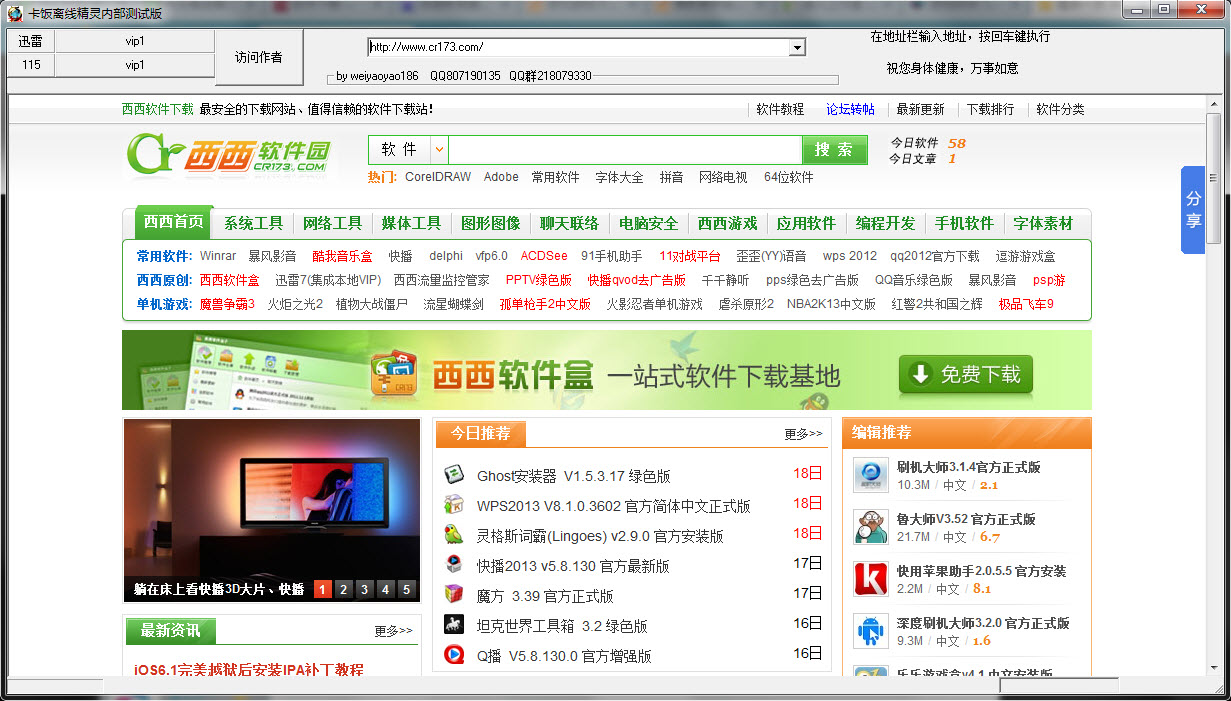Open the 字体素材 navigation tab
The image size is (1231, 701).
tap(1043, 223)
